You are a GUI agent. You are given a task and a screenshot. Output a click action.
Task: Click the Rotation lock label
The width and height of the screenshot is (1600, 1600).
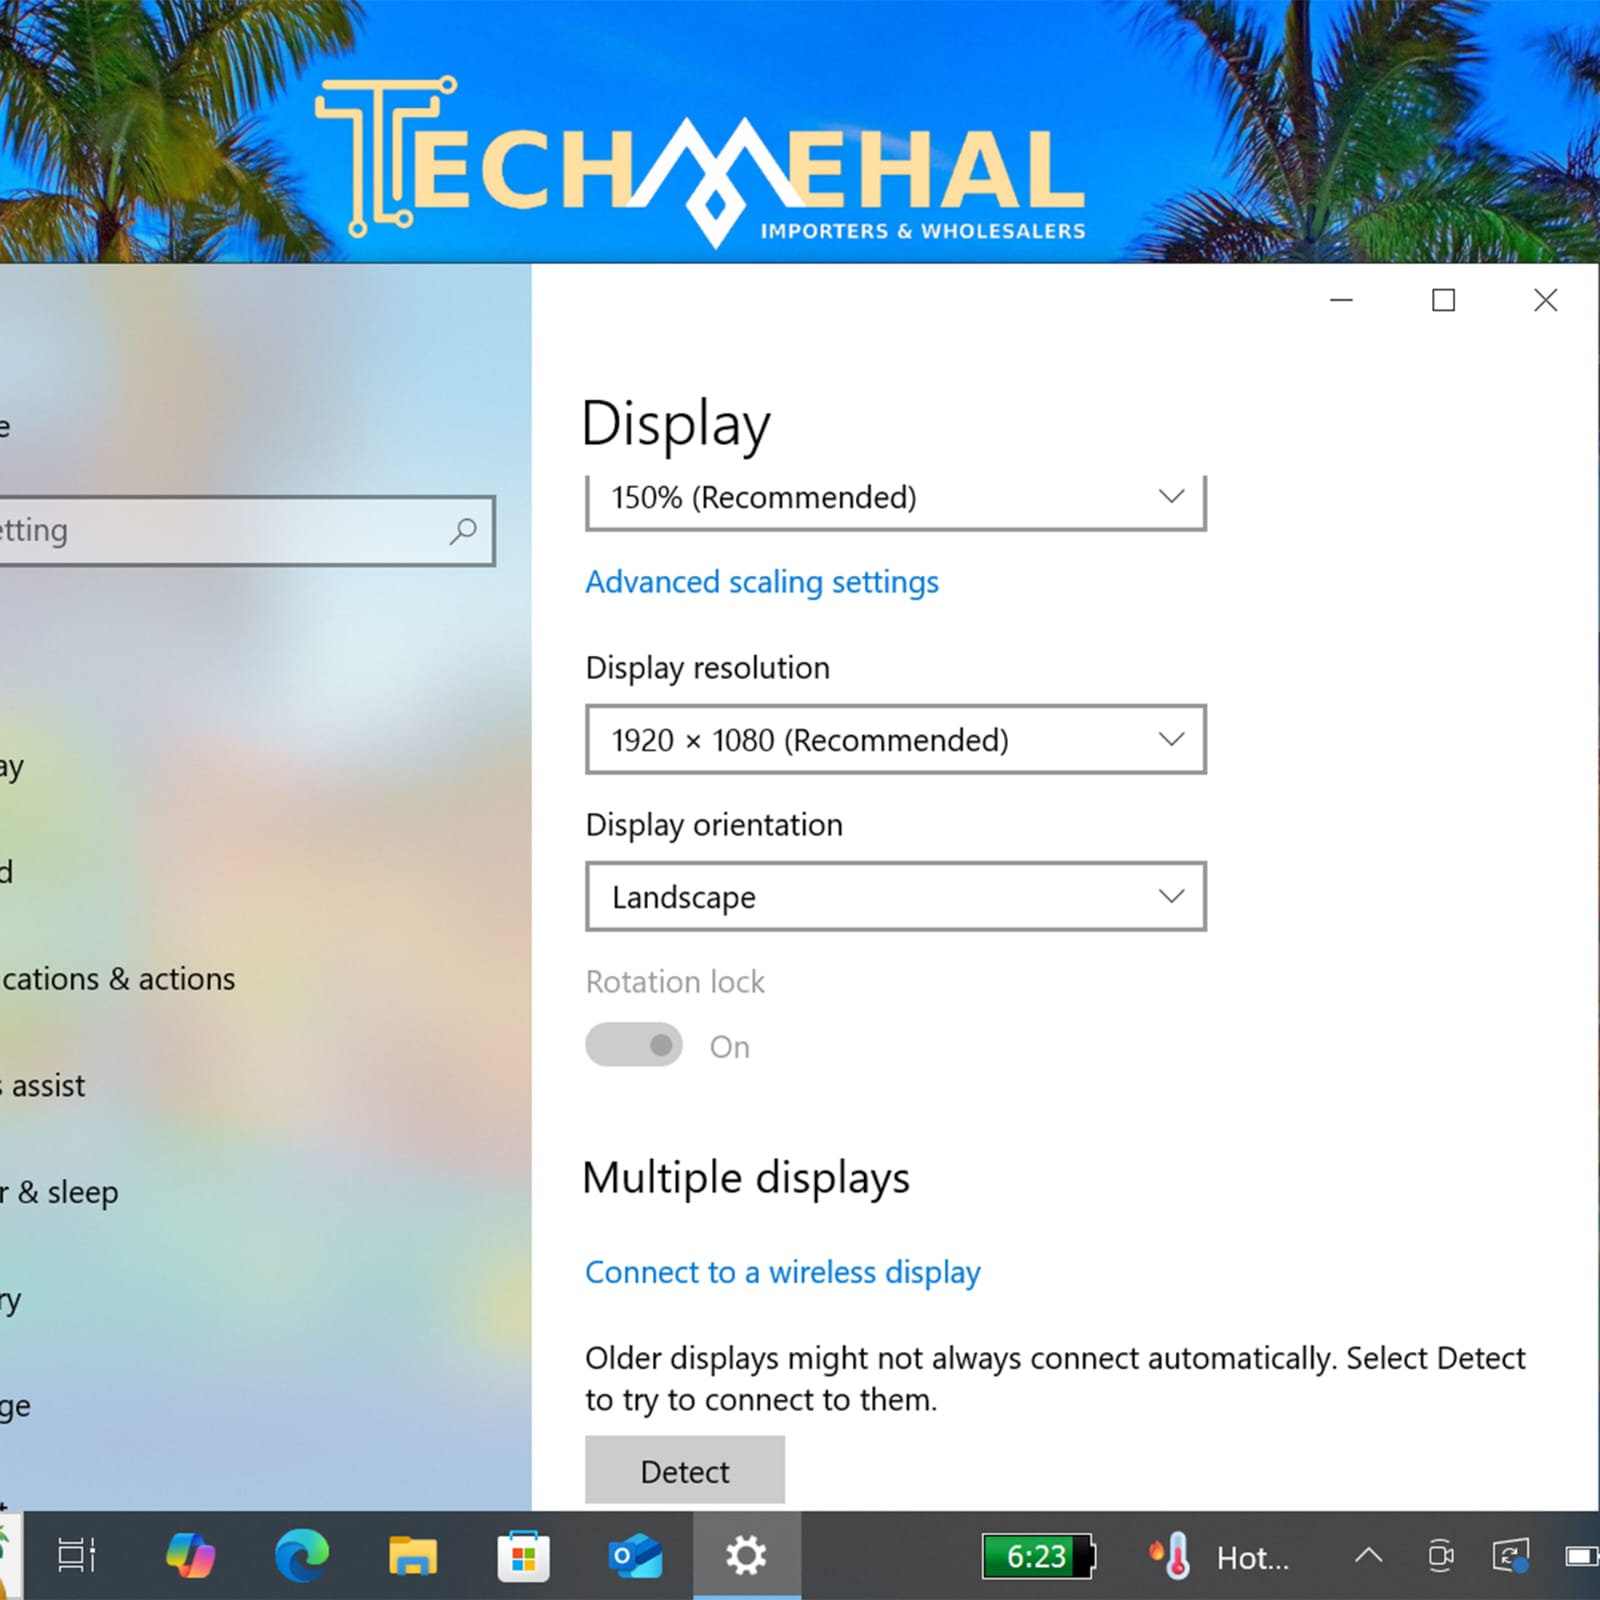pyautogui.click(x=675, y=982)
